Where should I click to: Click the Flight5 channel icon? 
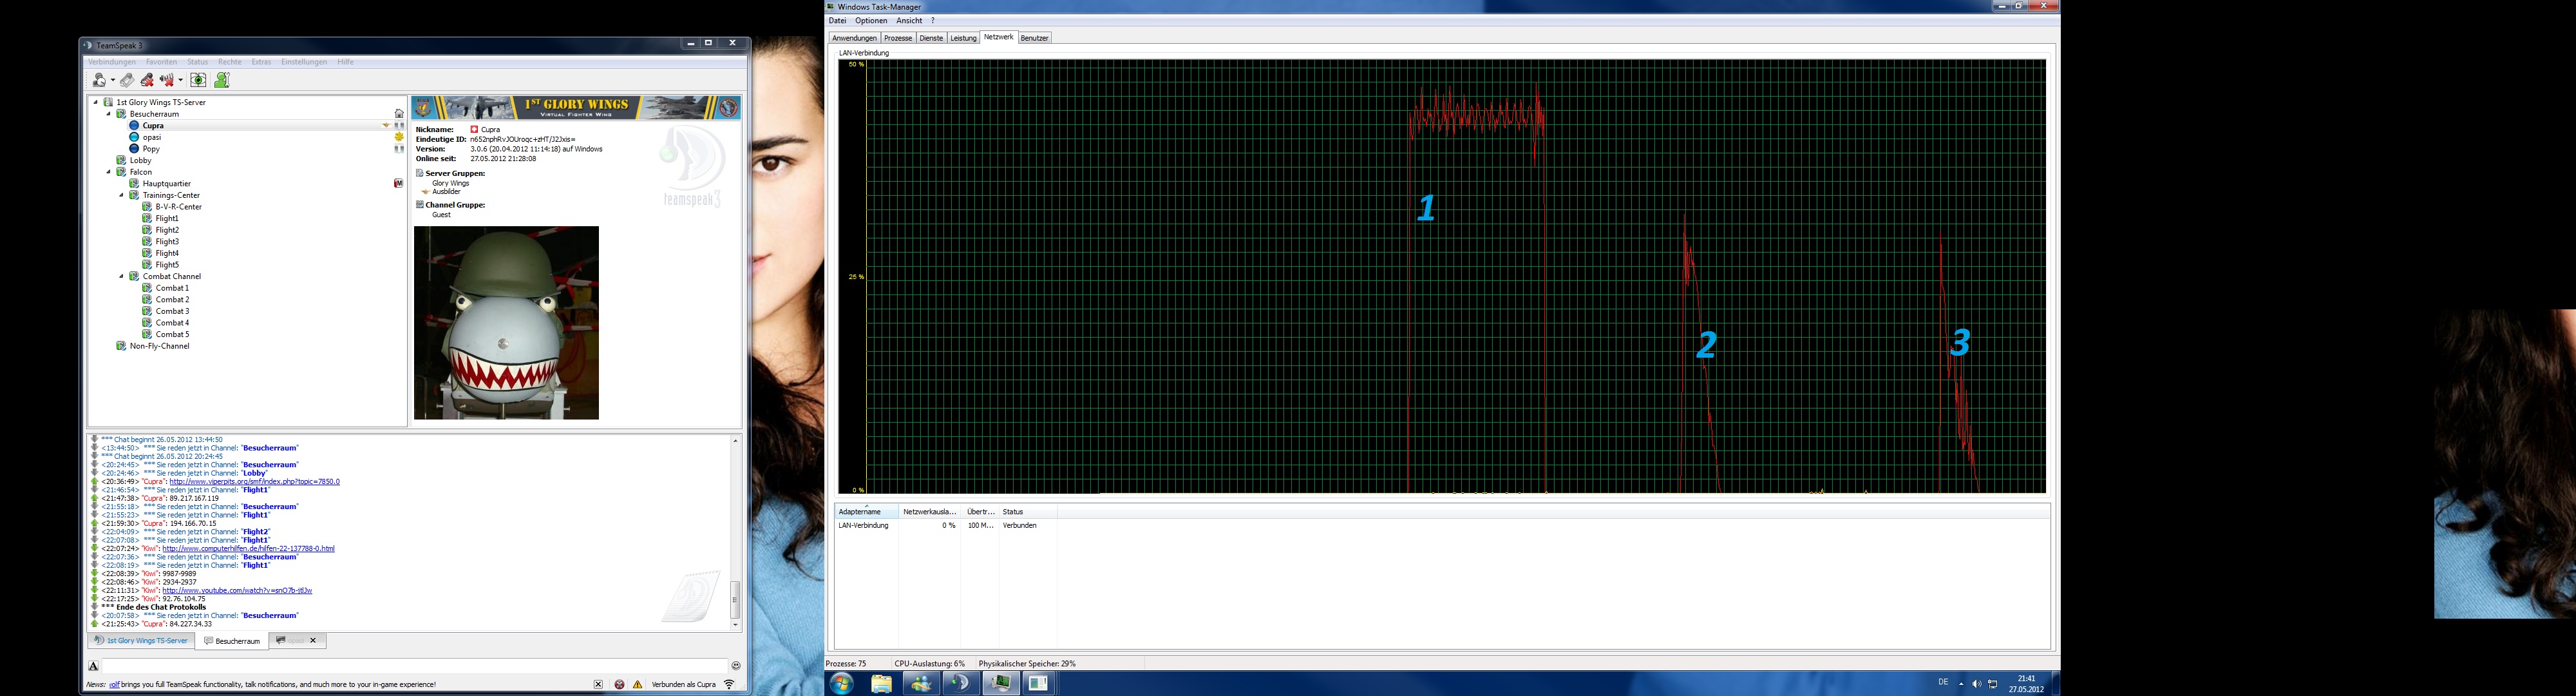[147, 265]
